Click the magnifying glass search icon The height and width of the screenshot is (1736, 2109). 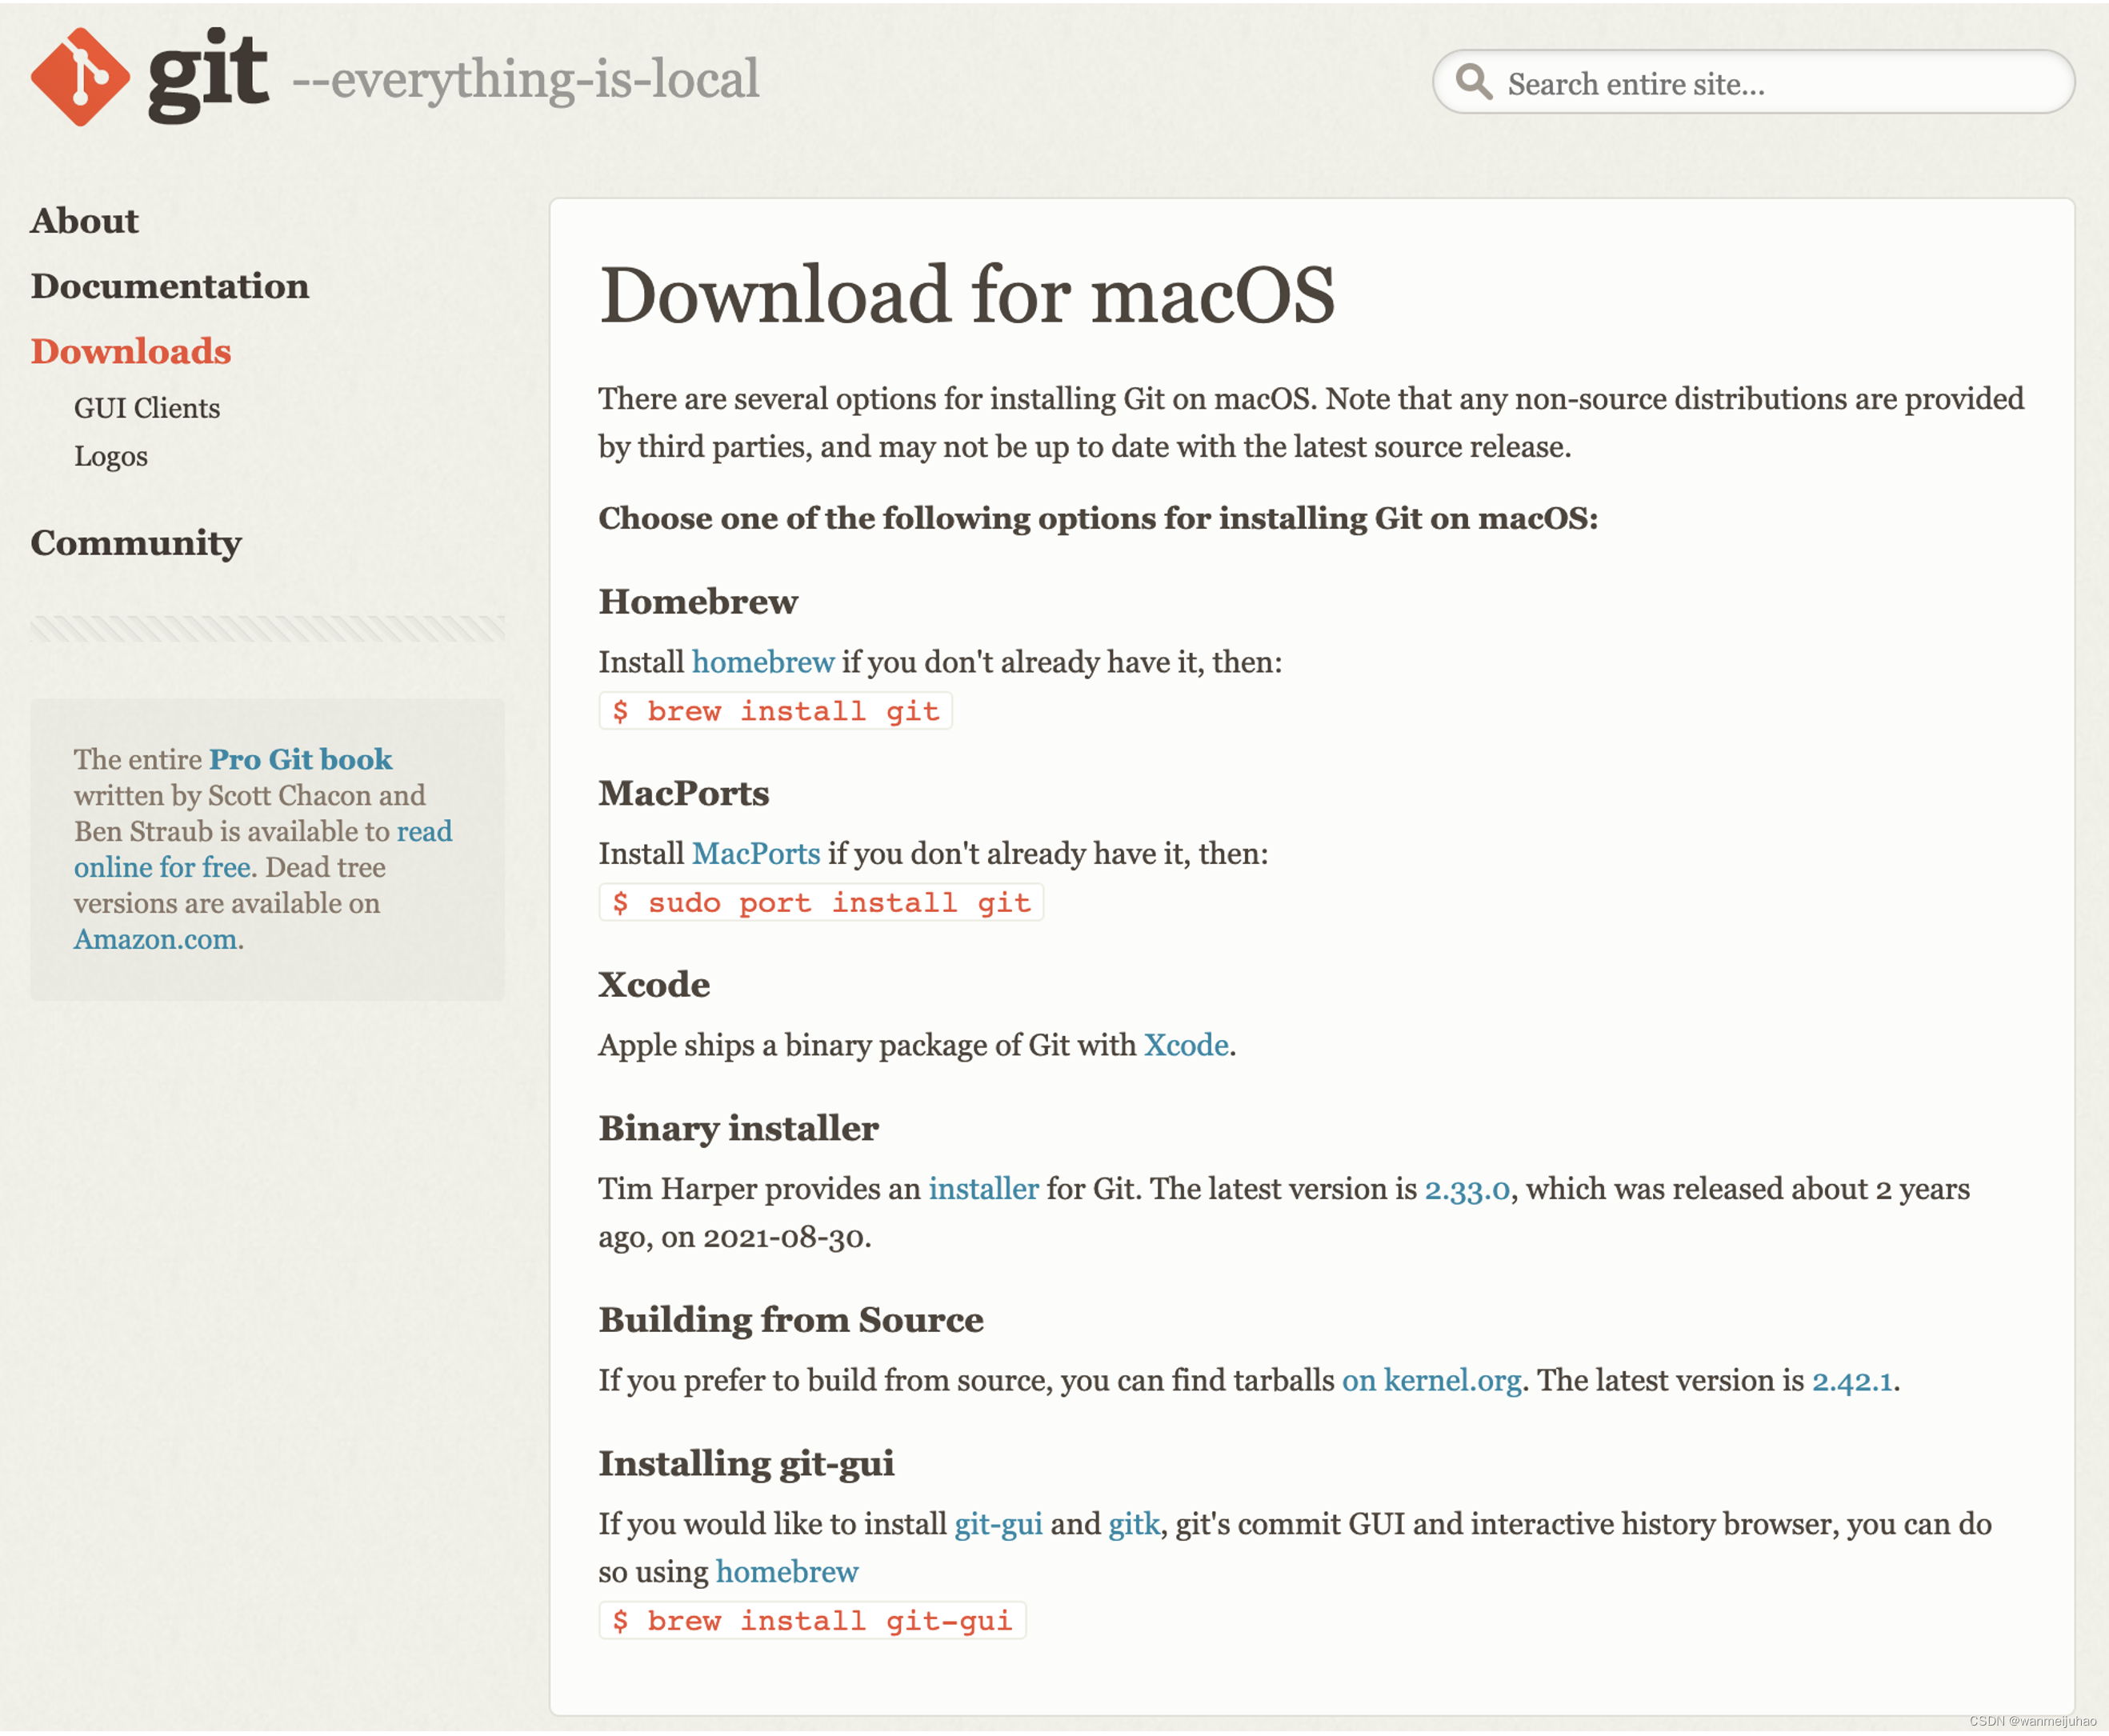pyautogui.click(x=1472, y=82)
